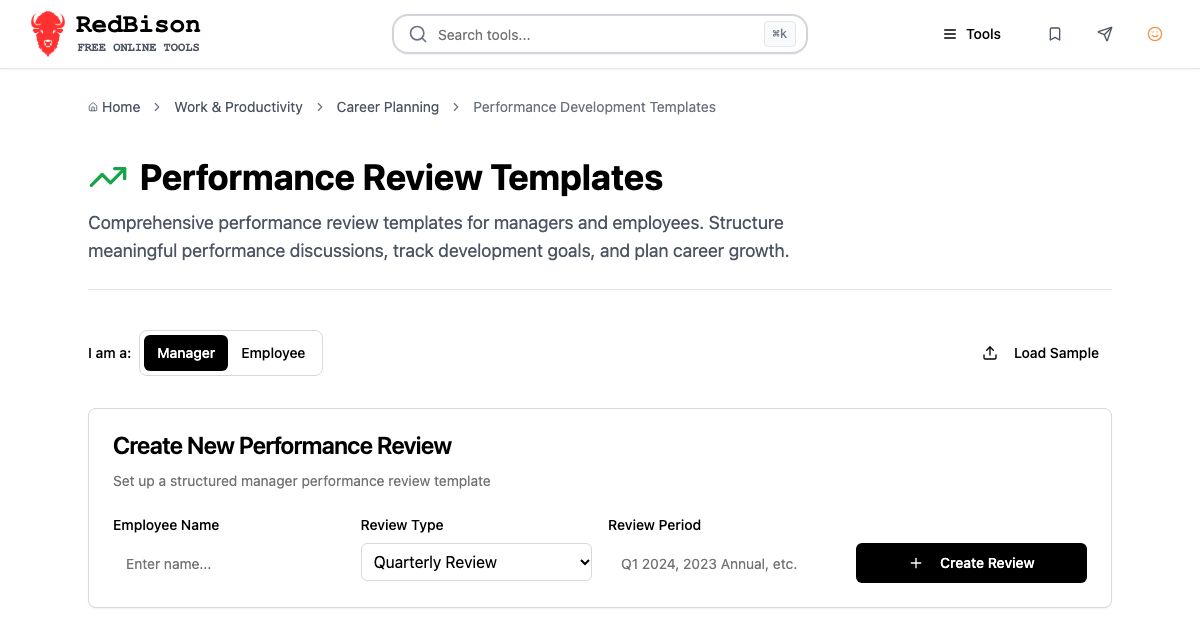1200x630 pixels.
Task: Click the paper plane share icon
Action: 1105,34
